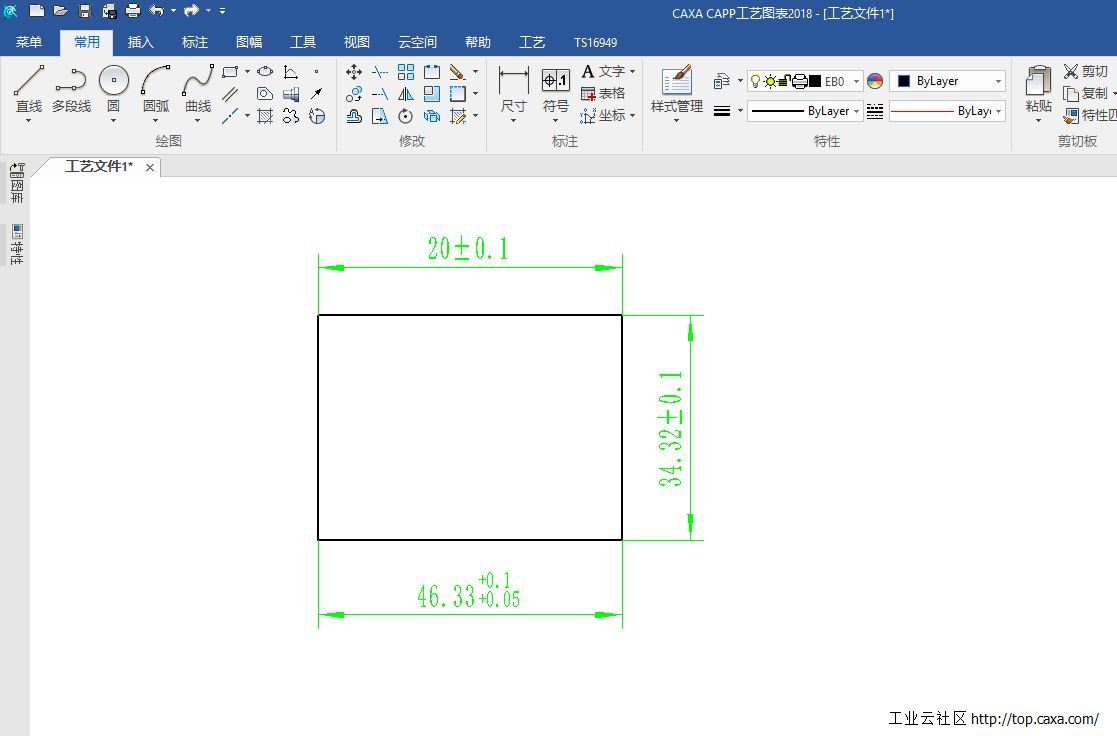Viewport: 1117px width, 736px height.
Task: Close the 工艺文件1* document tab
Action: coord(150,167)
